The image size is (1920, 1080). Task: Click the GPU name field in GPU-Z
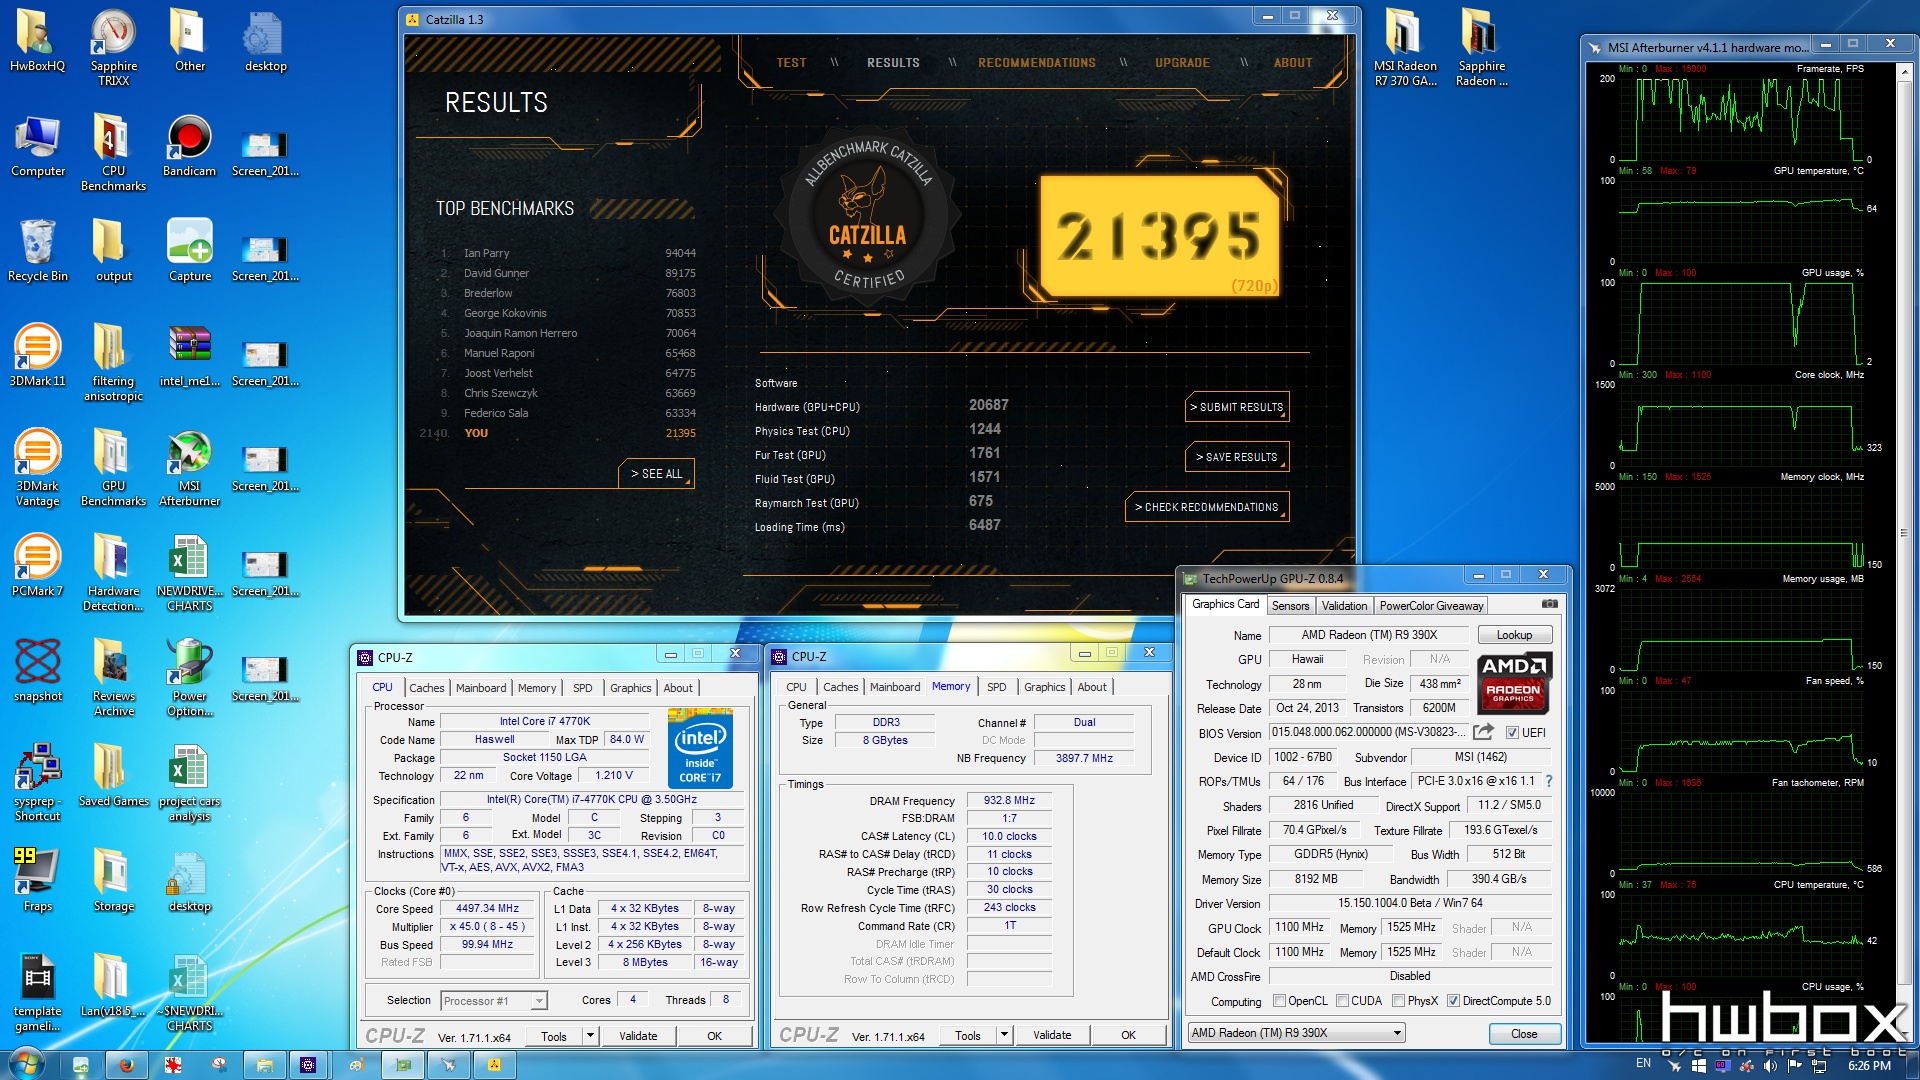point(1368,635)
